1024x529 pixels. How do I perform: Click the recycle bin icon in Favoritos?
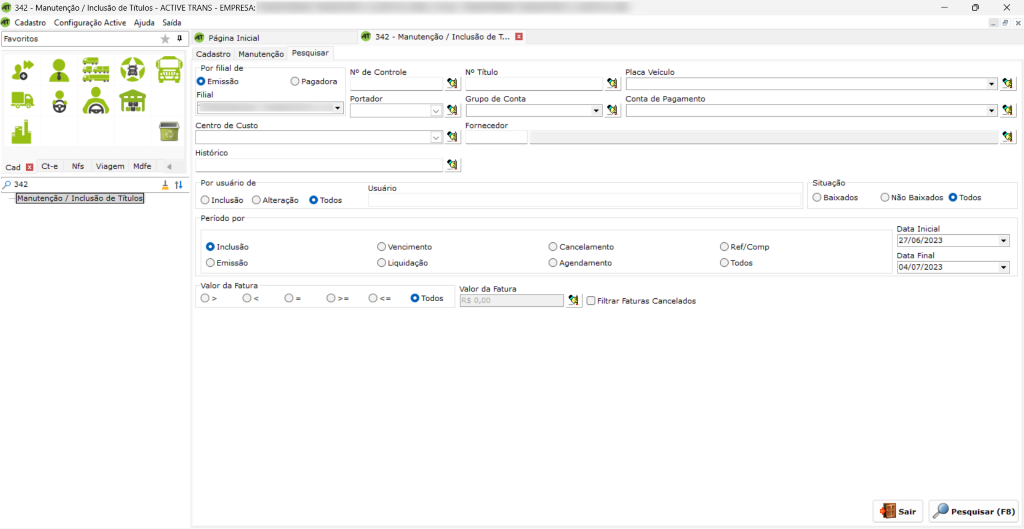click(169, 132)
